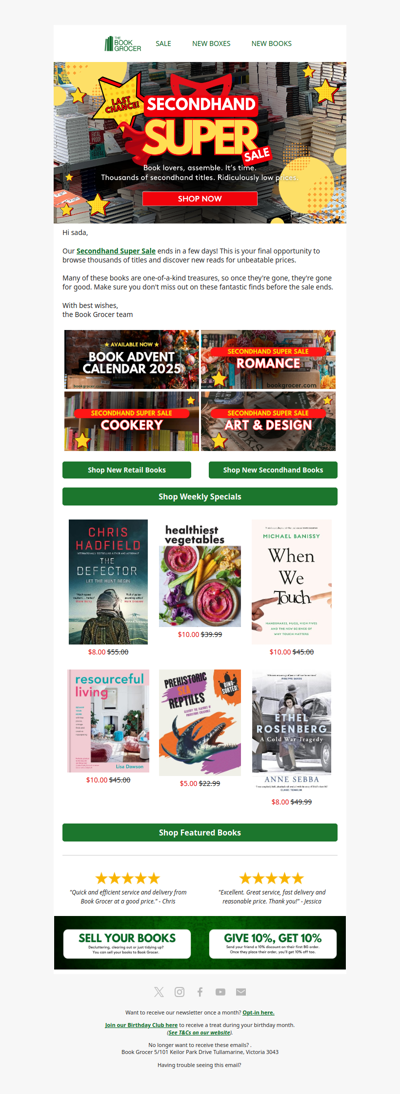Click Shop Weekly Specials button
Image resolution: width=400 pixels, height=1094 pixels.
200,496
